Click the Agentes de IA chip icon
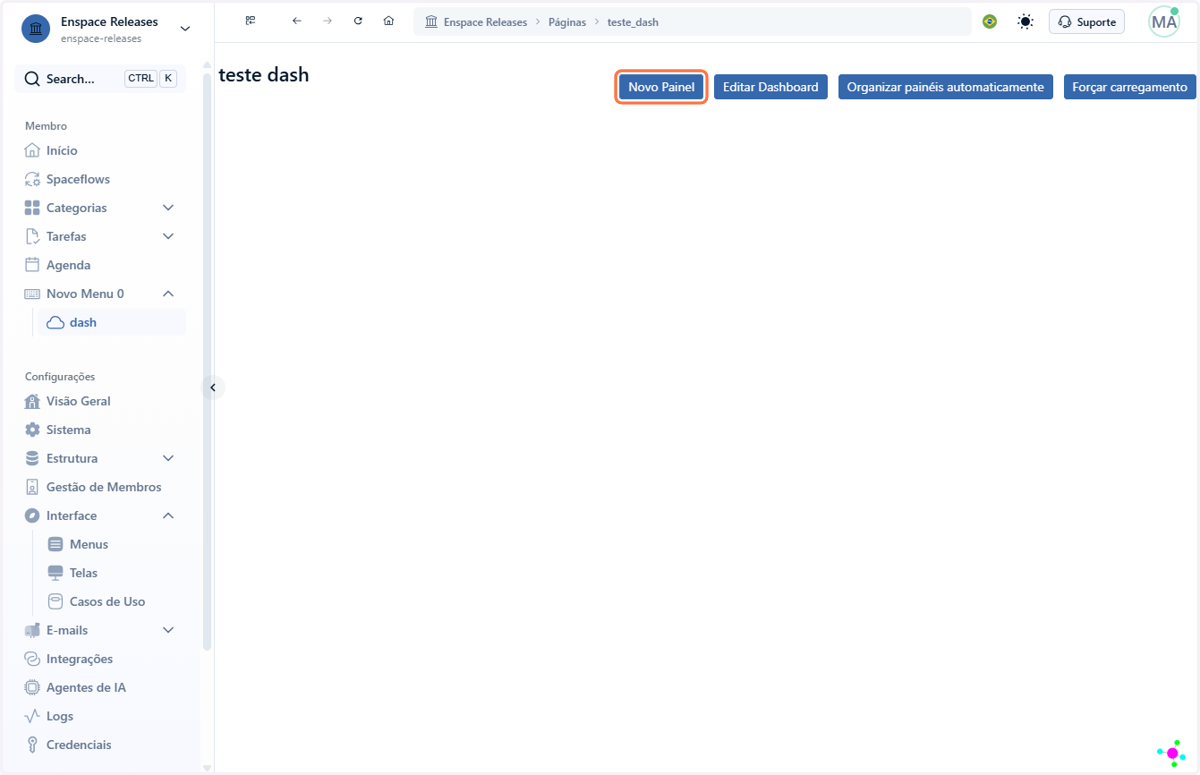The image size is (1200, 775). coord(32,688)
